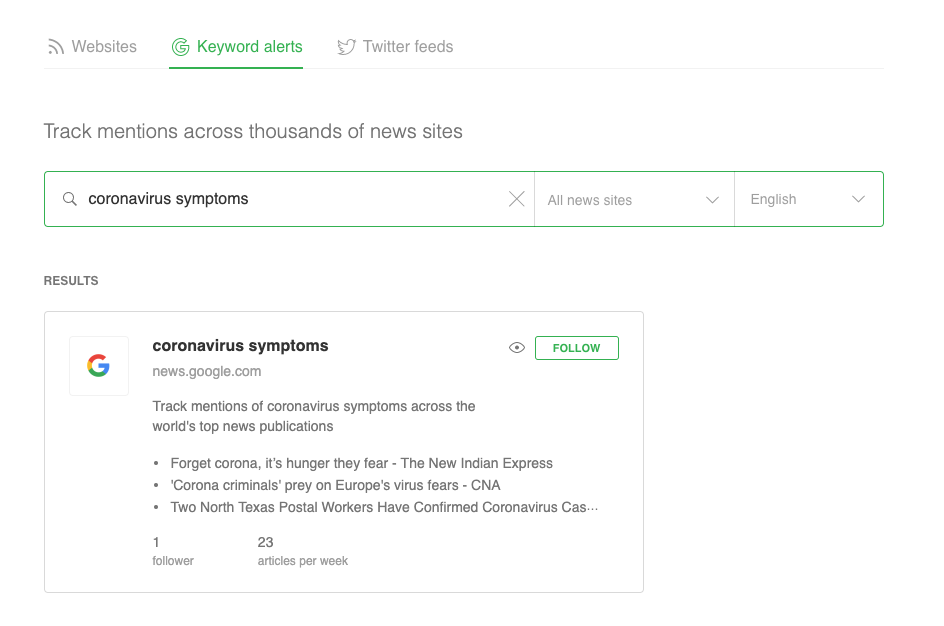Open the North Texas Postal Workers headline
944x626 pixels.
click(384, 507)
